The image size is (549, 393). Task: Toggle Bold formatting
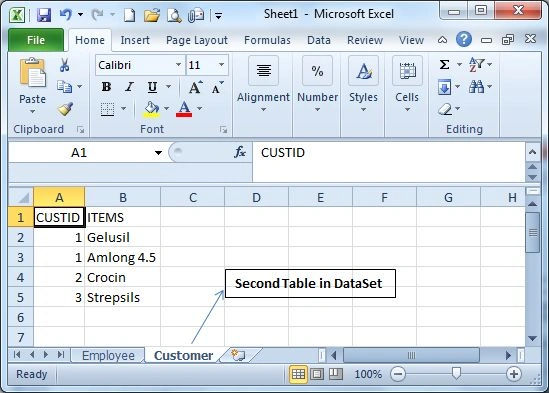pyautogui.click(x=106, y=87)
